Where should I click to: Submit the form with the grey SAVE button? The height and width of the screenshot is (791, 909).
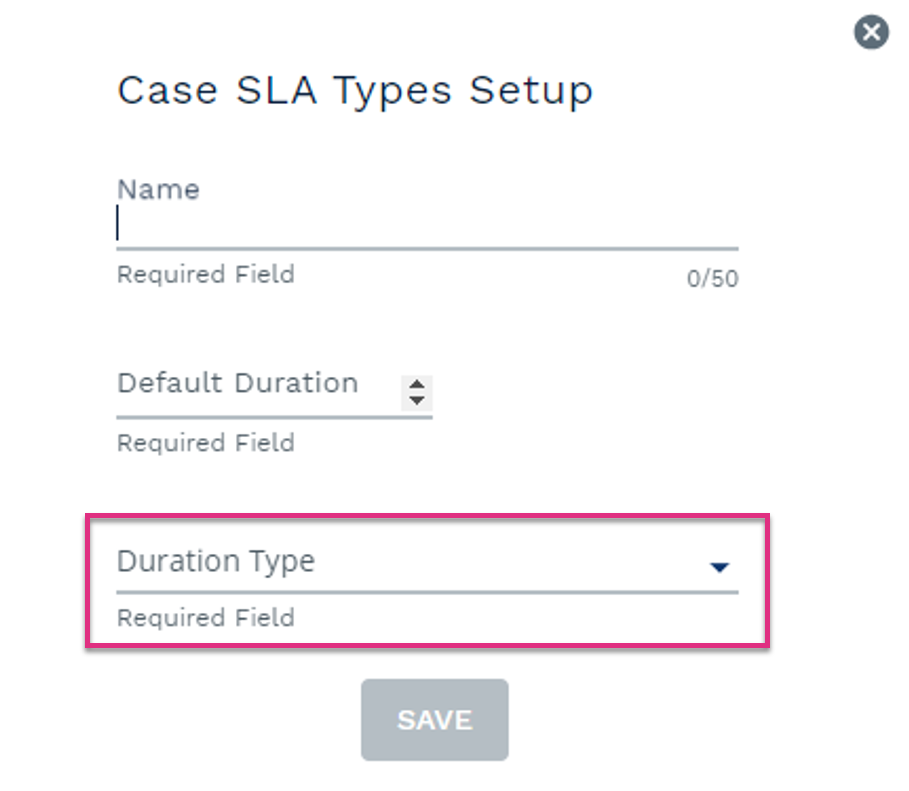coord(435,720)
